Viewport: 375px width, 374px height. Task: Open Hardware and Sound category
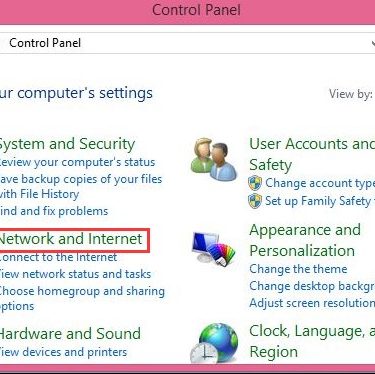click(70, 334)
